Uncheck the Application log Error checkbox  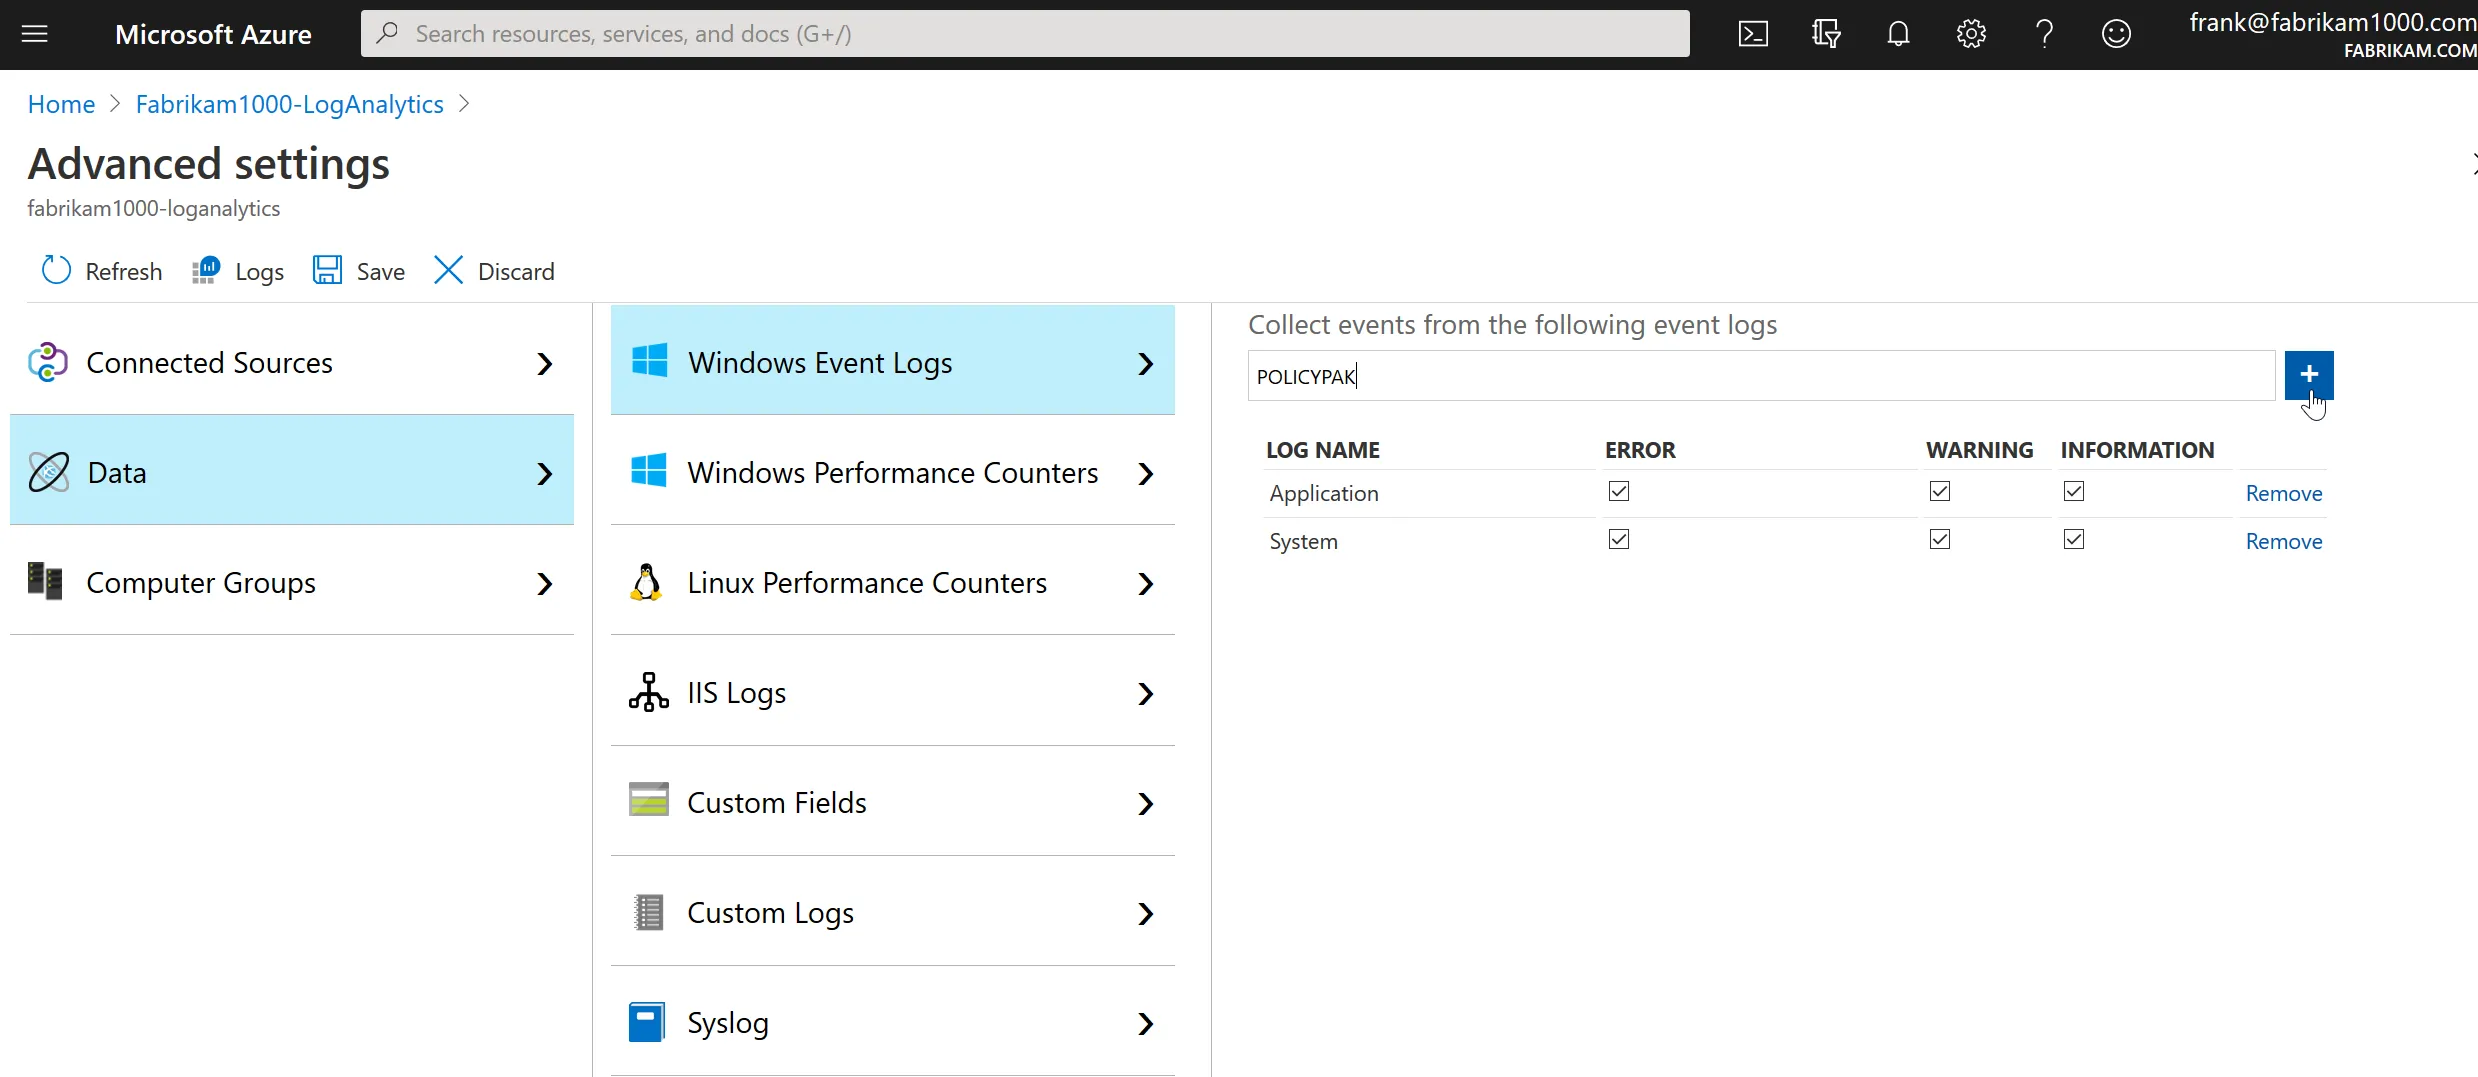click(x=1619, y=491)
